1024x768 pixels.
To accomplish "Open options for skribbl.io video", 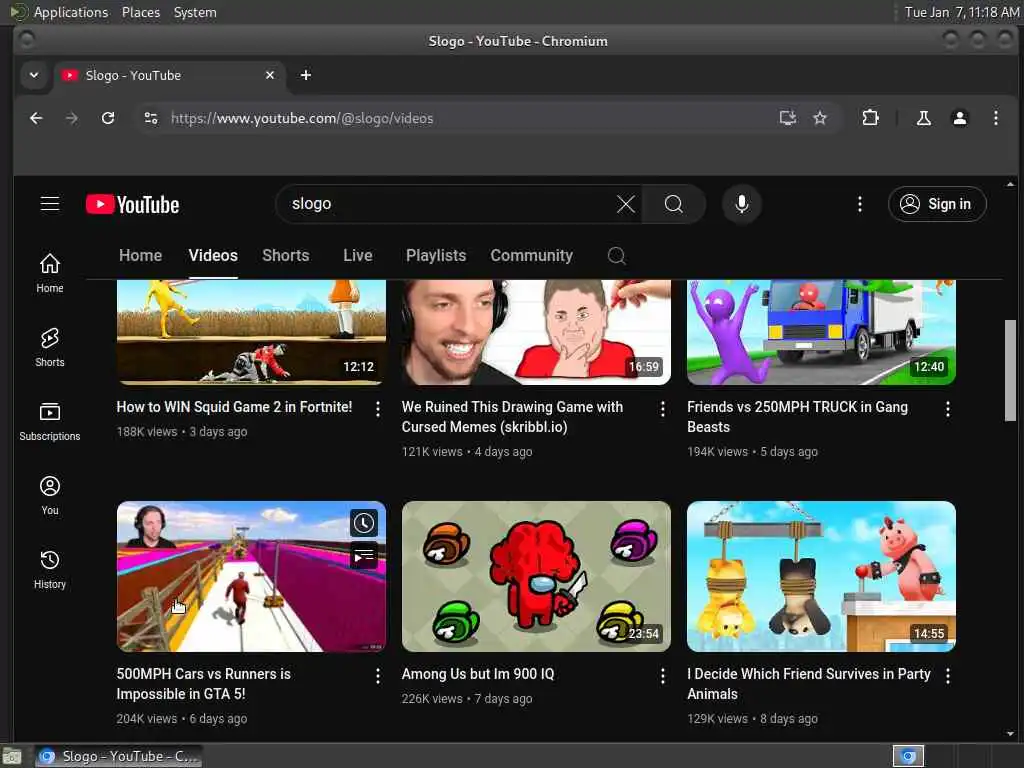I will [663, 409].
